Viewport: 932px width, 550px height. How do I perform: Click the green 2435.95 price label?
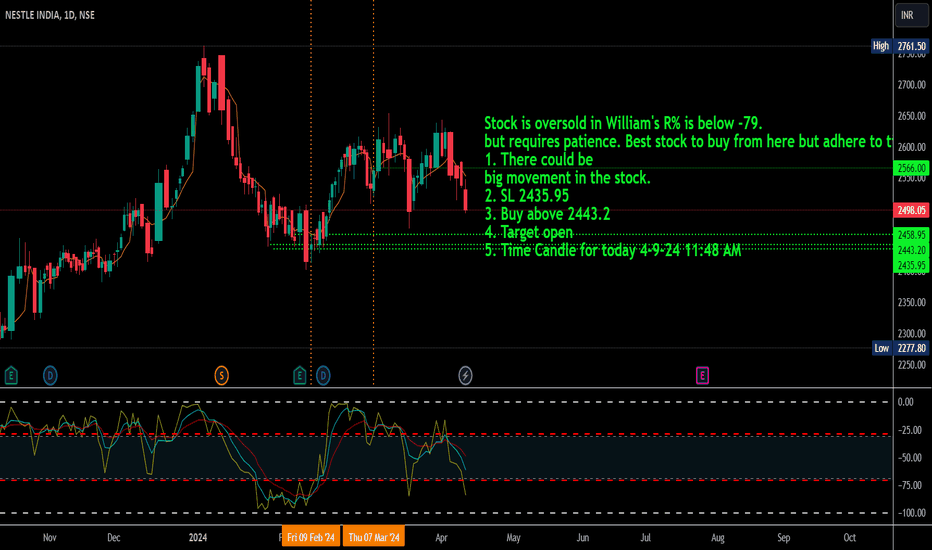(911, 265)
